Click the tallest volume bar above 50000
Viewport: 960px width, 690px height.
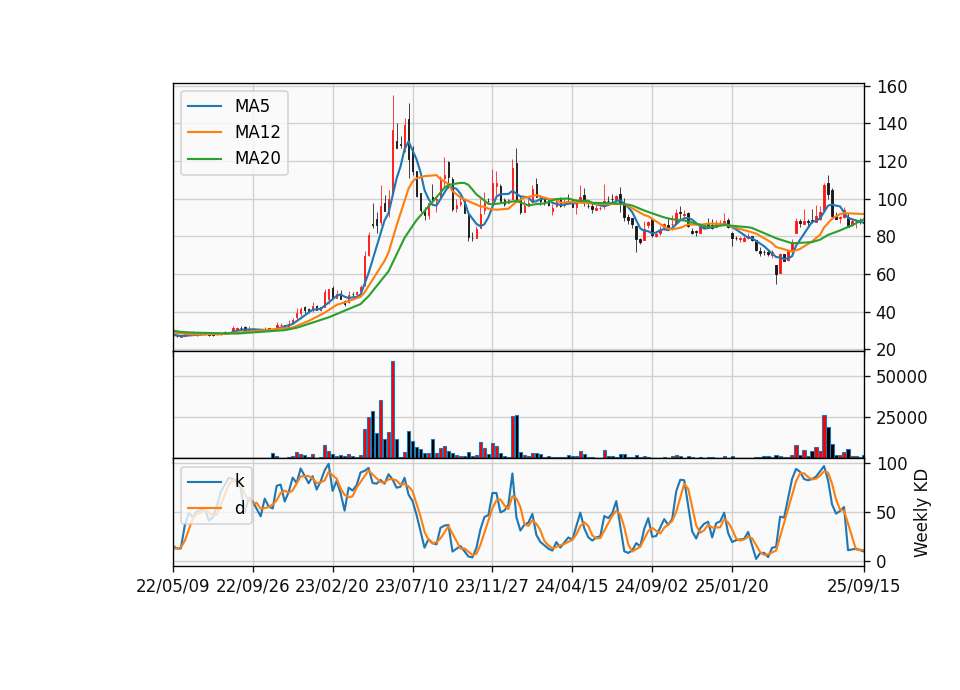tap(392, 410)
